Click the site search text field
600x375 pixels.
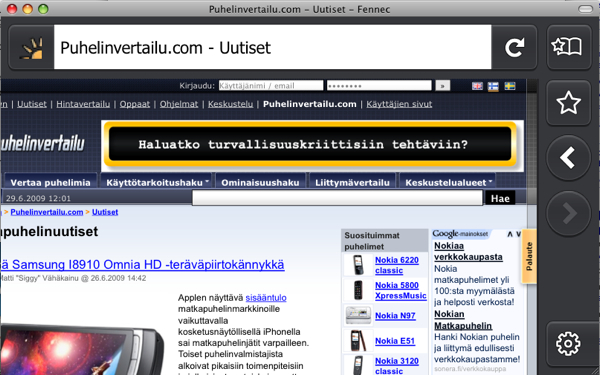click(337, 198)
